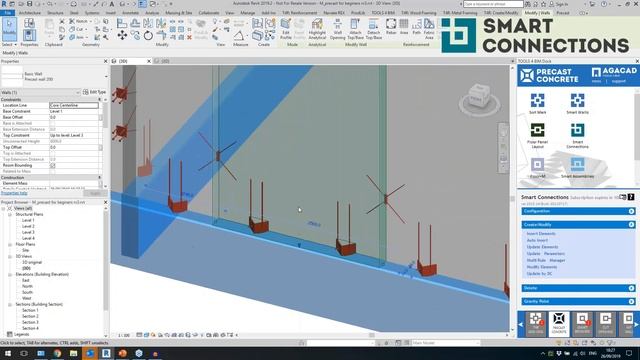Open the North elevation view
640x360 pixels.
click(x=27, y=286)
